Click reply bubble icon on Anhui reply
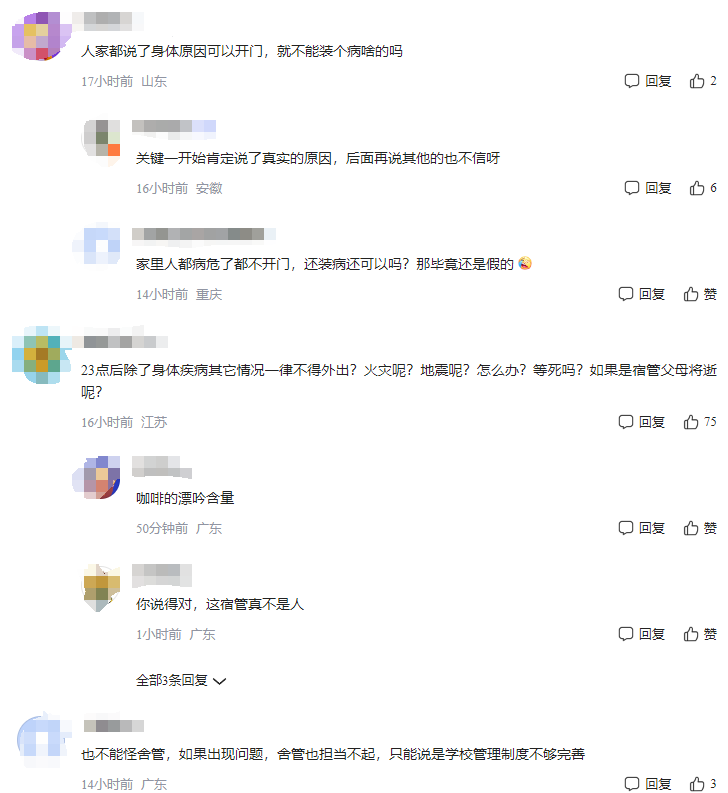The height and width of the screenshot is (793, 728). [631, 188]
